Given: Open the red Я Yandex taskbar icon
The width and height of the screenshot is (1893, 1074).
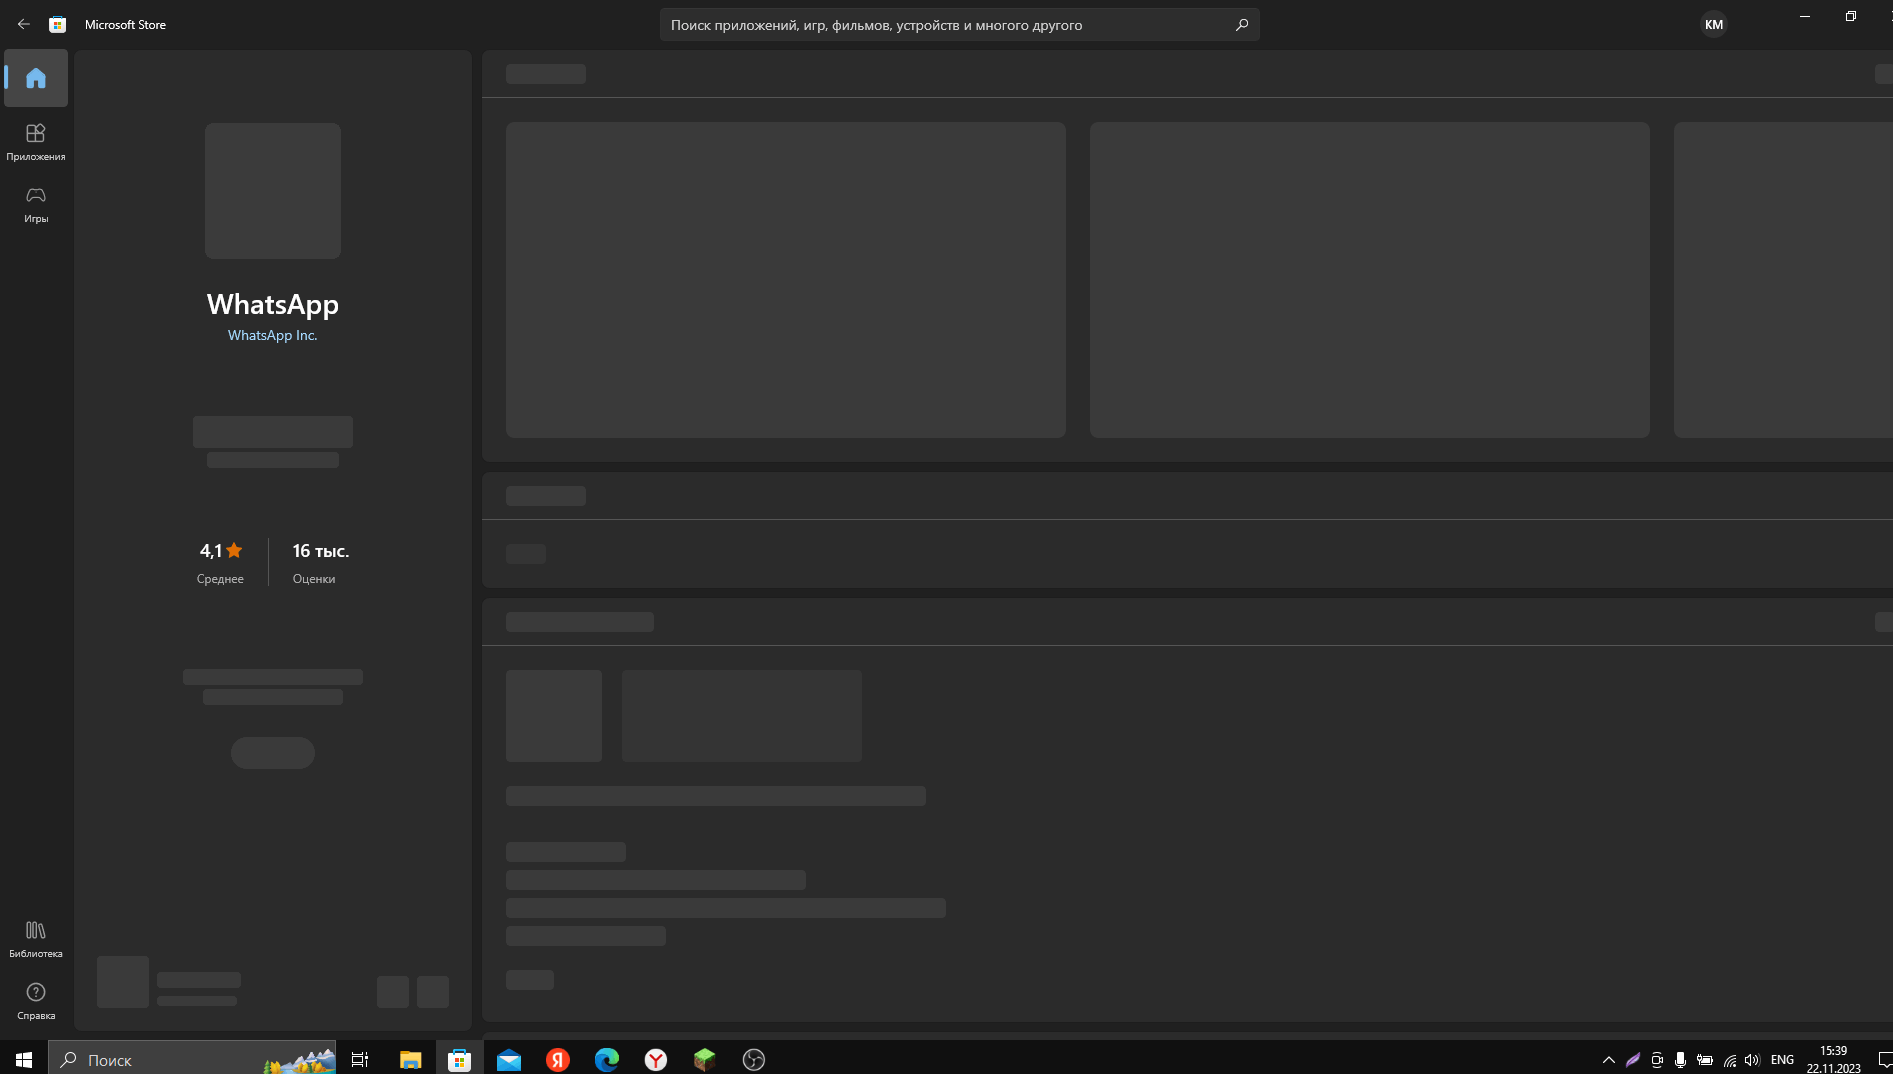Looking at the screenshot, I should tap(558, 1059).
